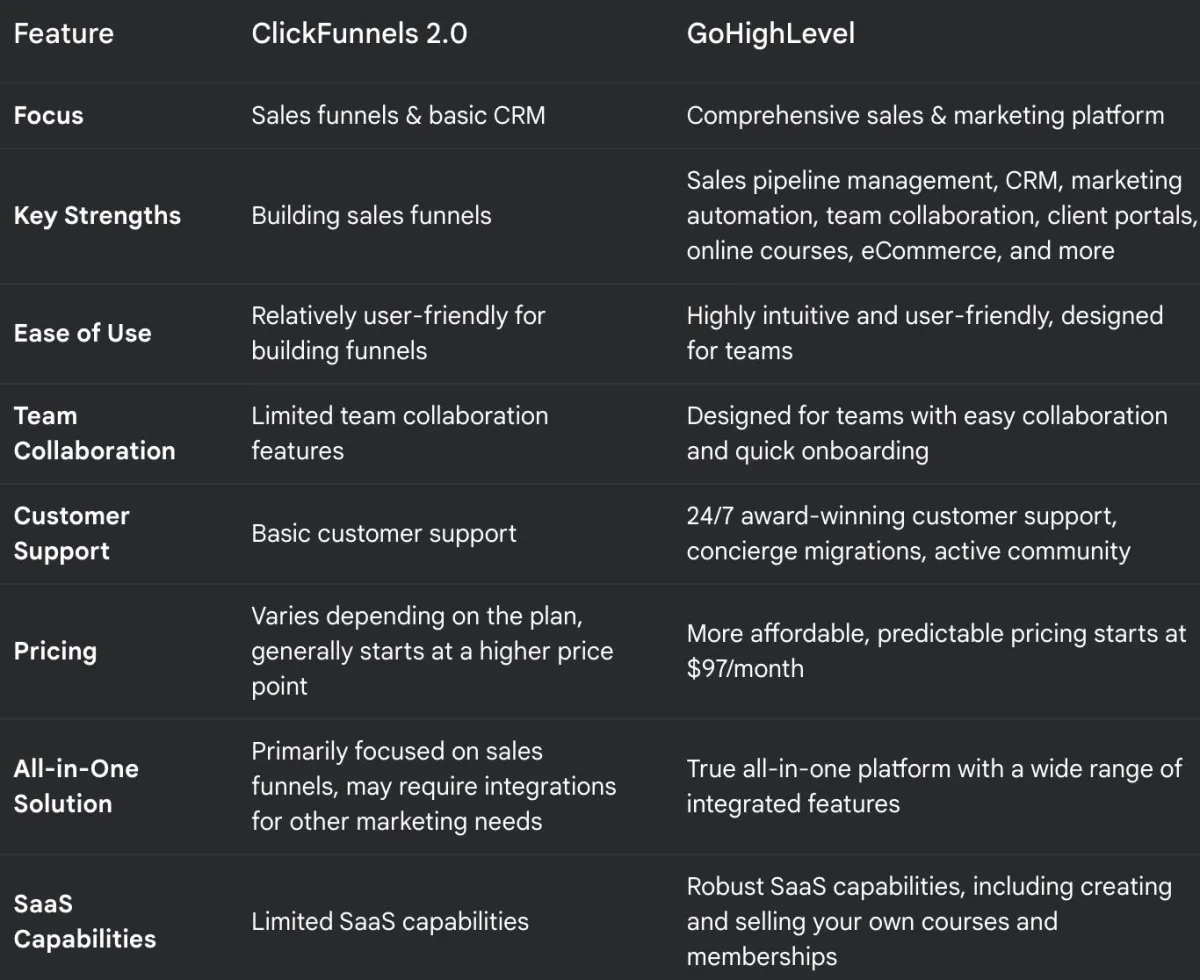
Task: Click the Key Strengths row label
Action: (97, 216)
